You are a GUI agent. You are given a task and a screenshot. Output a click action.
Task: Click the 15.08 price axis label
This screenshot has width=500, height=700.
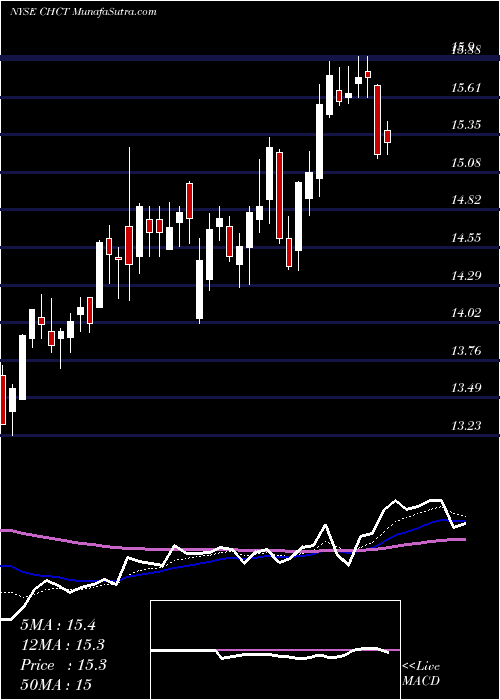click(466, 162)
